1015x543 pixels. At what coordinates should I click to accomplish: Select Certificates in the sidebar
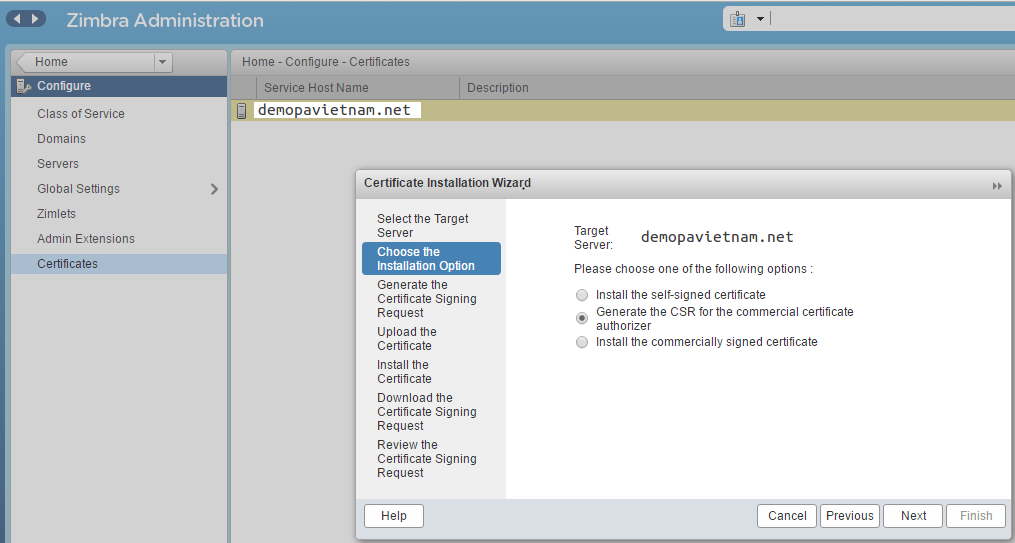119,264
